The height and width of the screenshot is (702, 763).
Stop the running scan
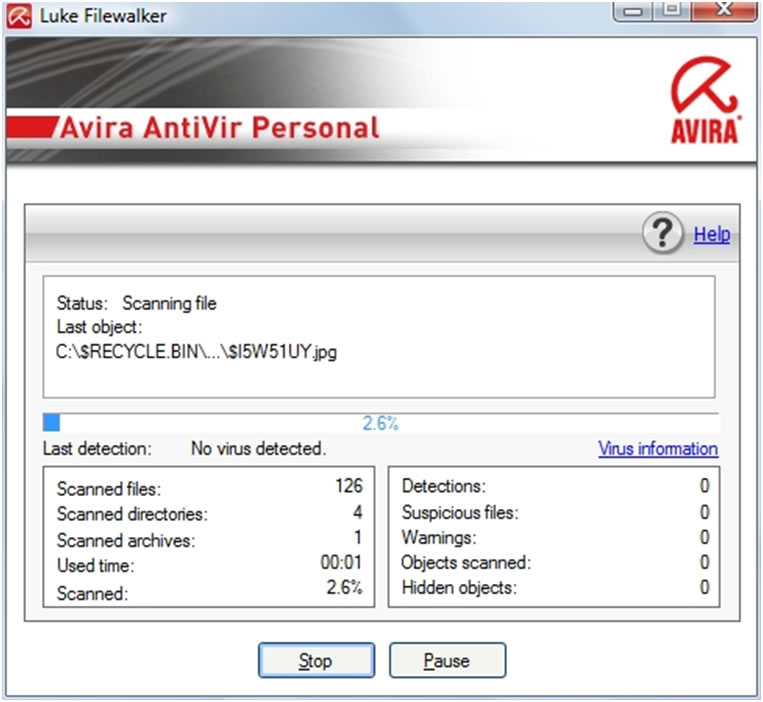[x=316, y=660]
